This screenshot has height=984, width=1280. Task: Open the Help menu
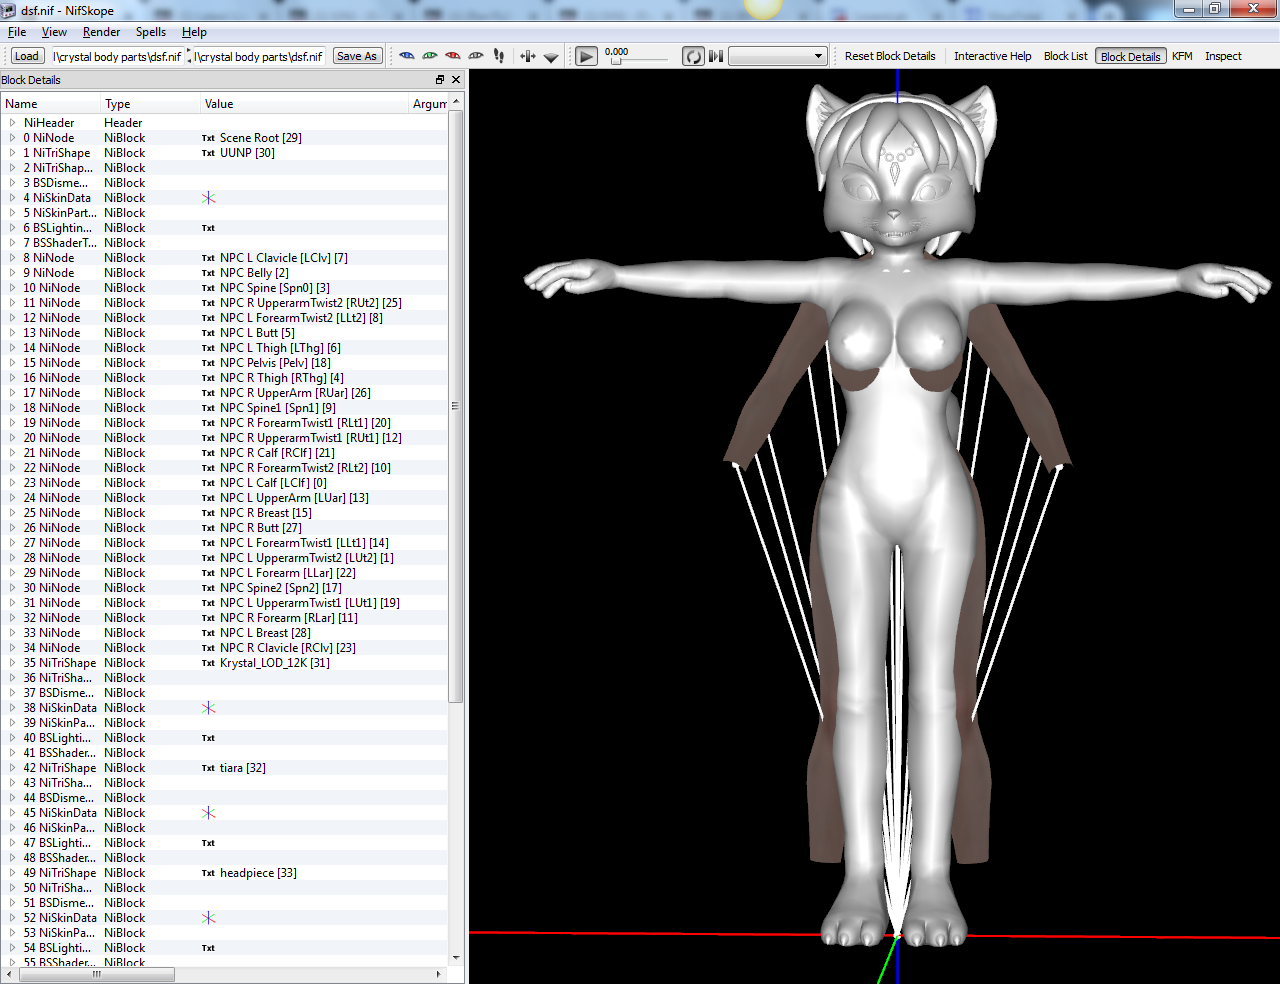pos(194,32)
